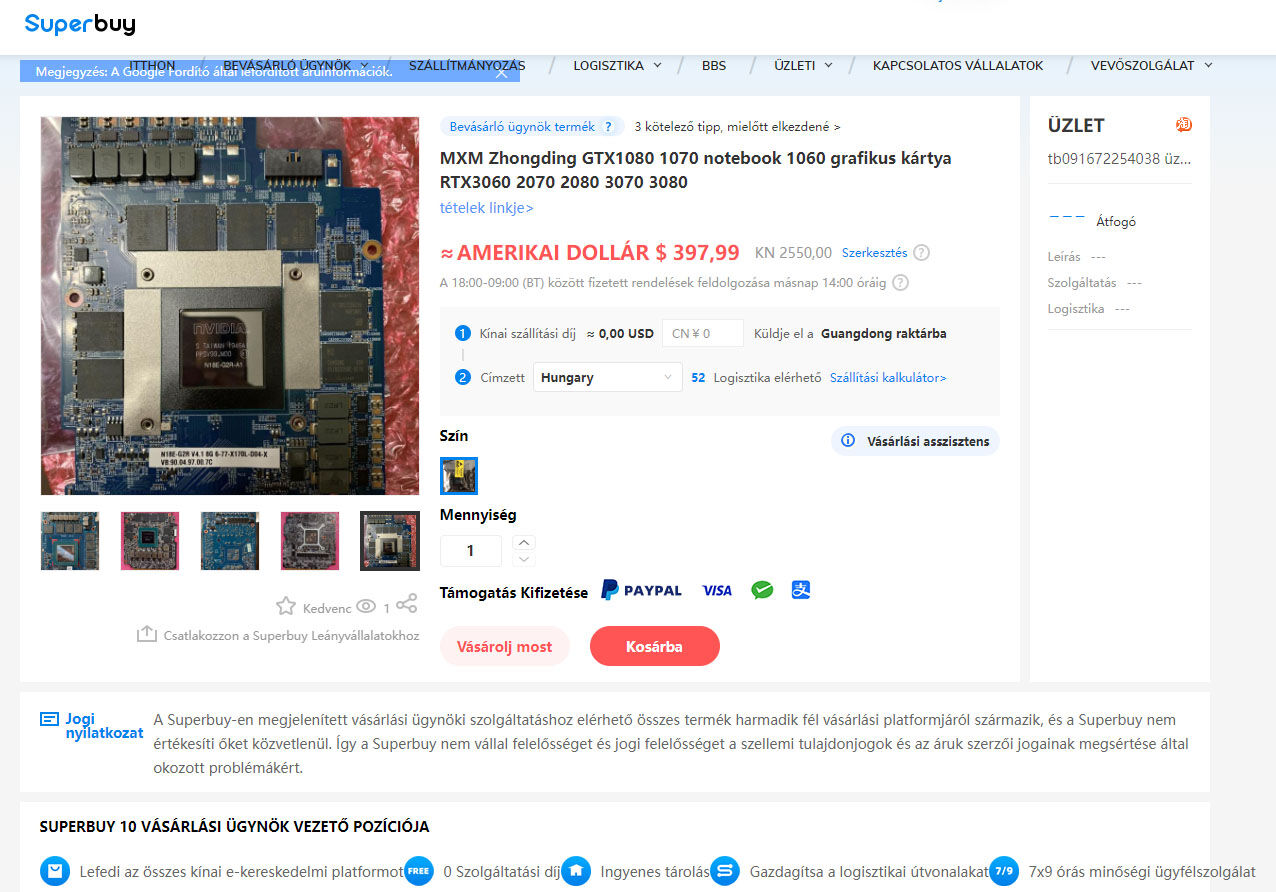The width and height of the screenshot is (1276, 892).
Task: Click the house icon for Ingyenes tárolás
Action: 576,871
